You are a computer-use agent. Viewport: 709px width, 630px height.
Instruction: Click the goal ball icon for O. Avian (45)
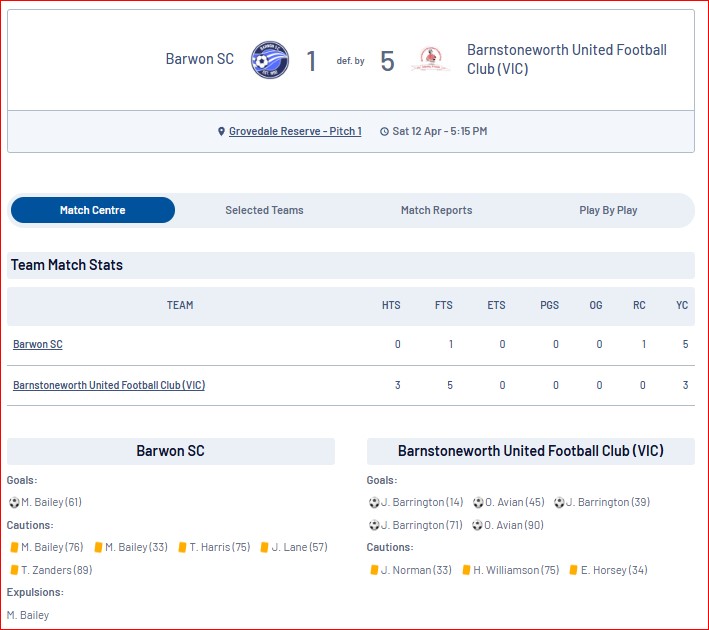478,502
